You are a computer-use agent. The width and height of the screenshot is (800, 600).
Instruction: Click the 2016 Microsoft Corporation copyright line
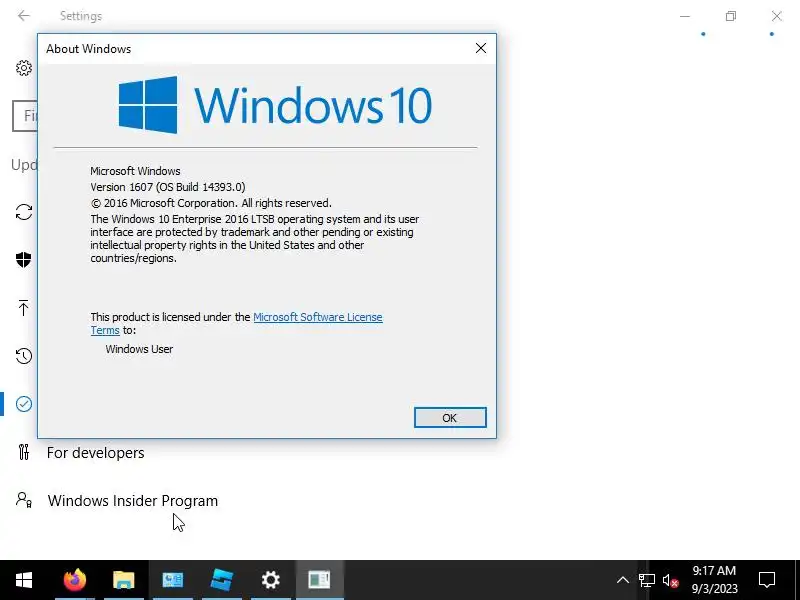point(211,203)
